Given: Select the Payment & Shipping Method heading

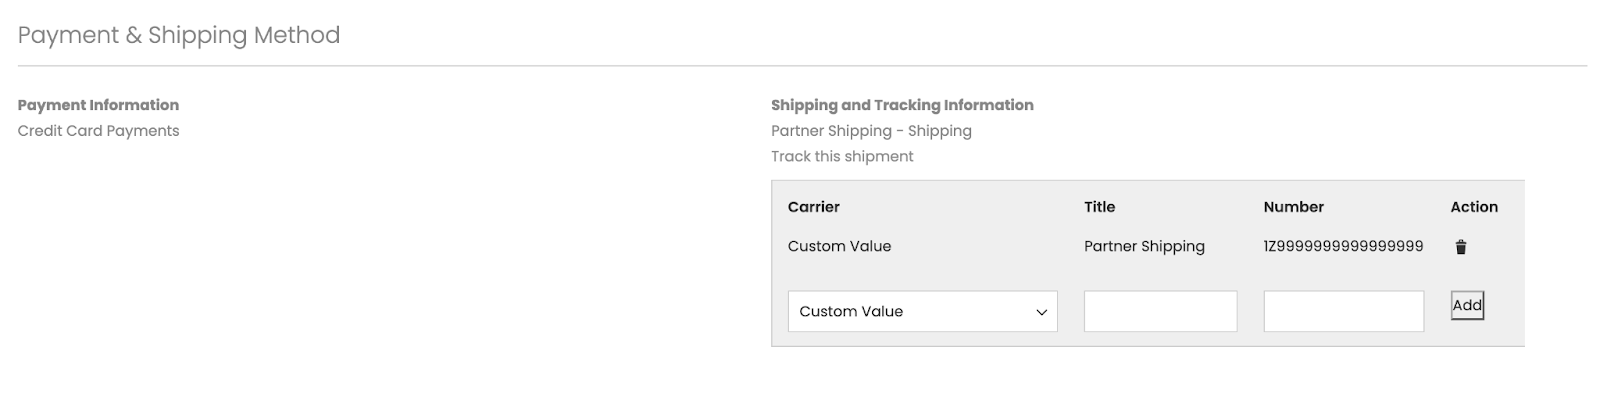Looking at the screenshot, I should 179,35.
